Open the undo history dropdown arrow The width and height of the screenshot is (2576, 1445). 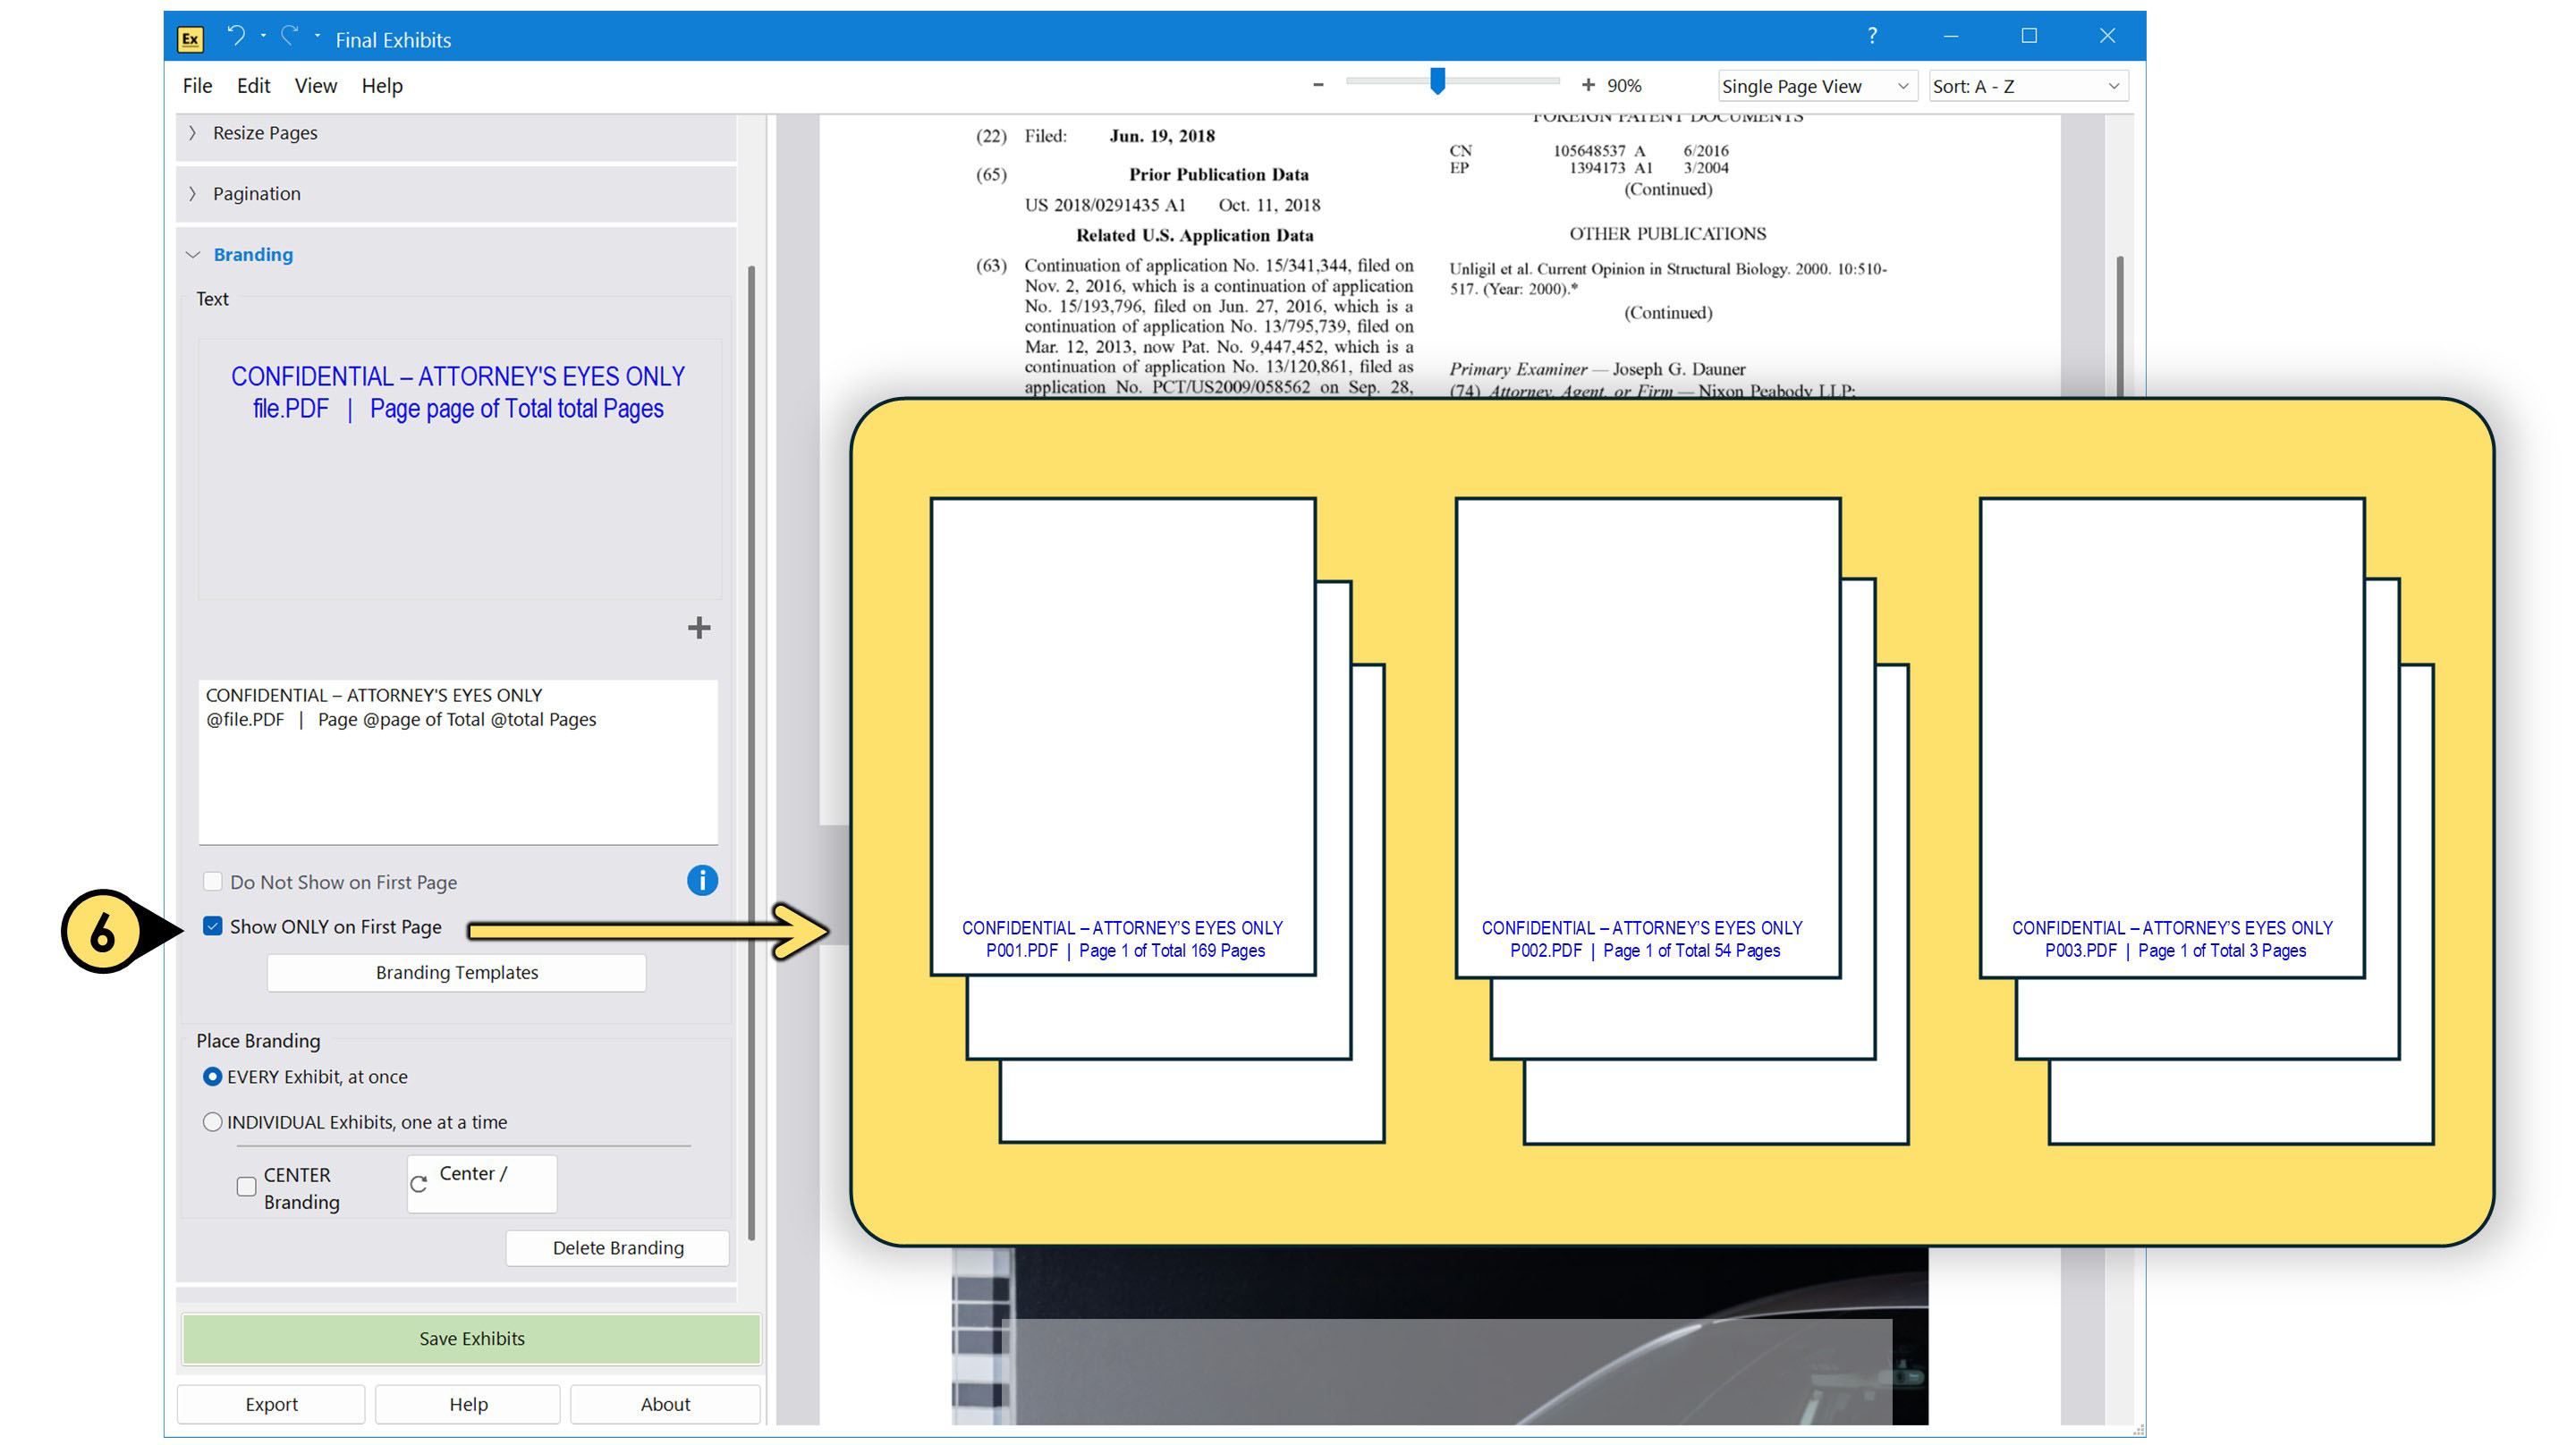263,36
